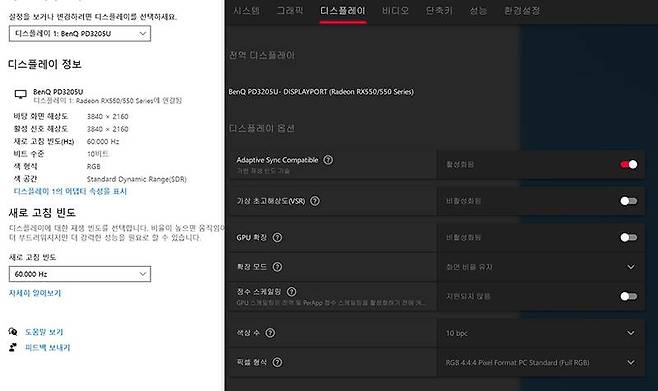
Task: Click the 60.000 Hz value under display info
Action: 103,141
